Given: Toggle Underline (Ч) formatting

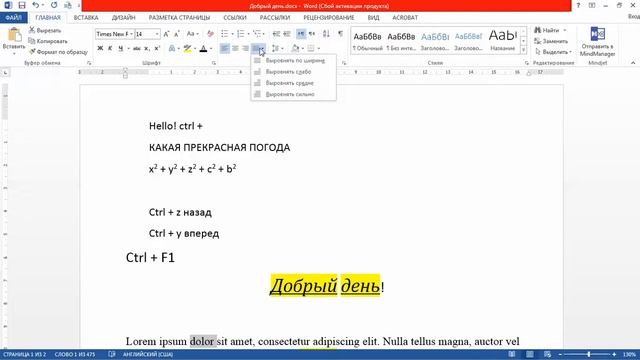Looking at the screenshot, I should tap(120, 49).
